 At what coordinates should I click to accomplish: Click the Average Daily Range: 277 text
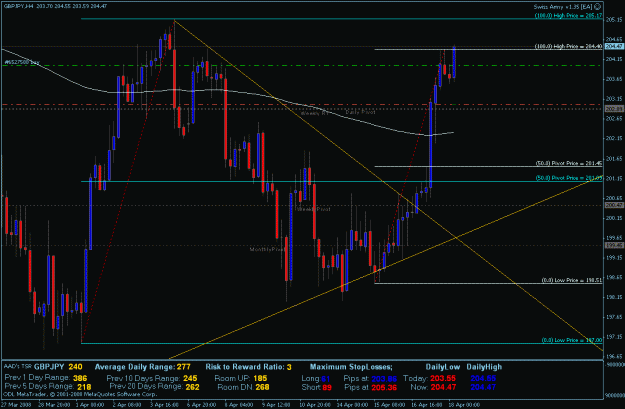(x=143, y=367)
